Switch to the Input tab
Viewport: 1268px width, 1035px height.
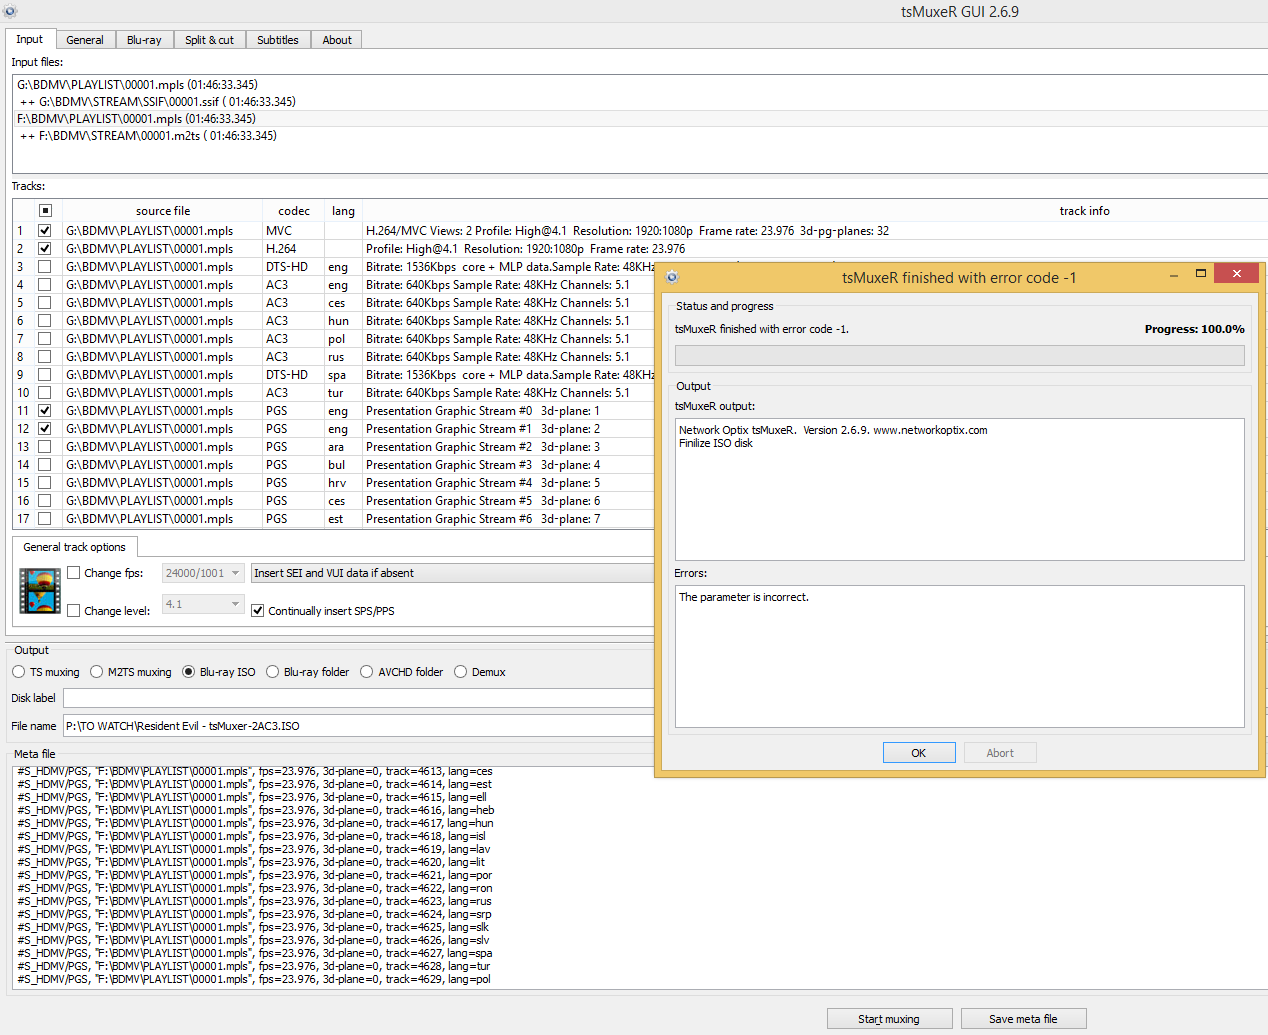30,39
